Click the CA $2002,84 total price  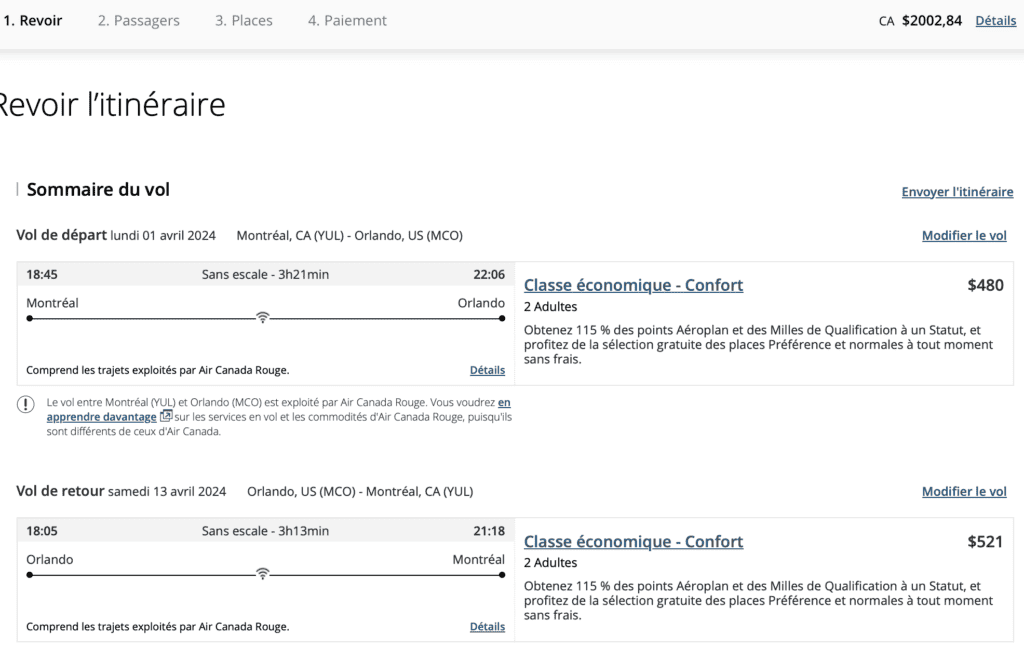930,20
